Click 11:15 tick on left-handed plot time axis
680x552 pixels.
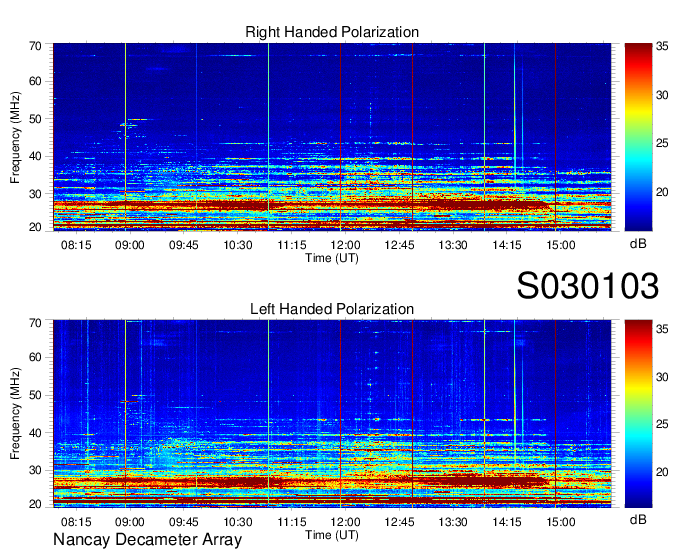pyautogui.click(x=292, y=522)
